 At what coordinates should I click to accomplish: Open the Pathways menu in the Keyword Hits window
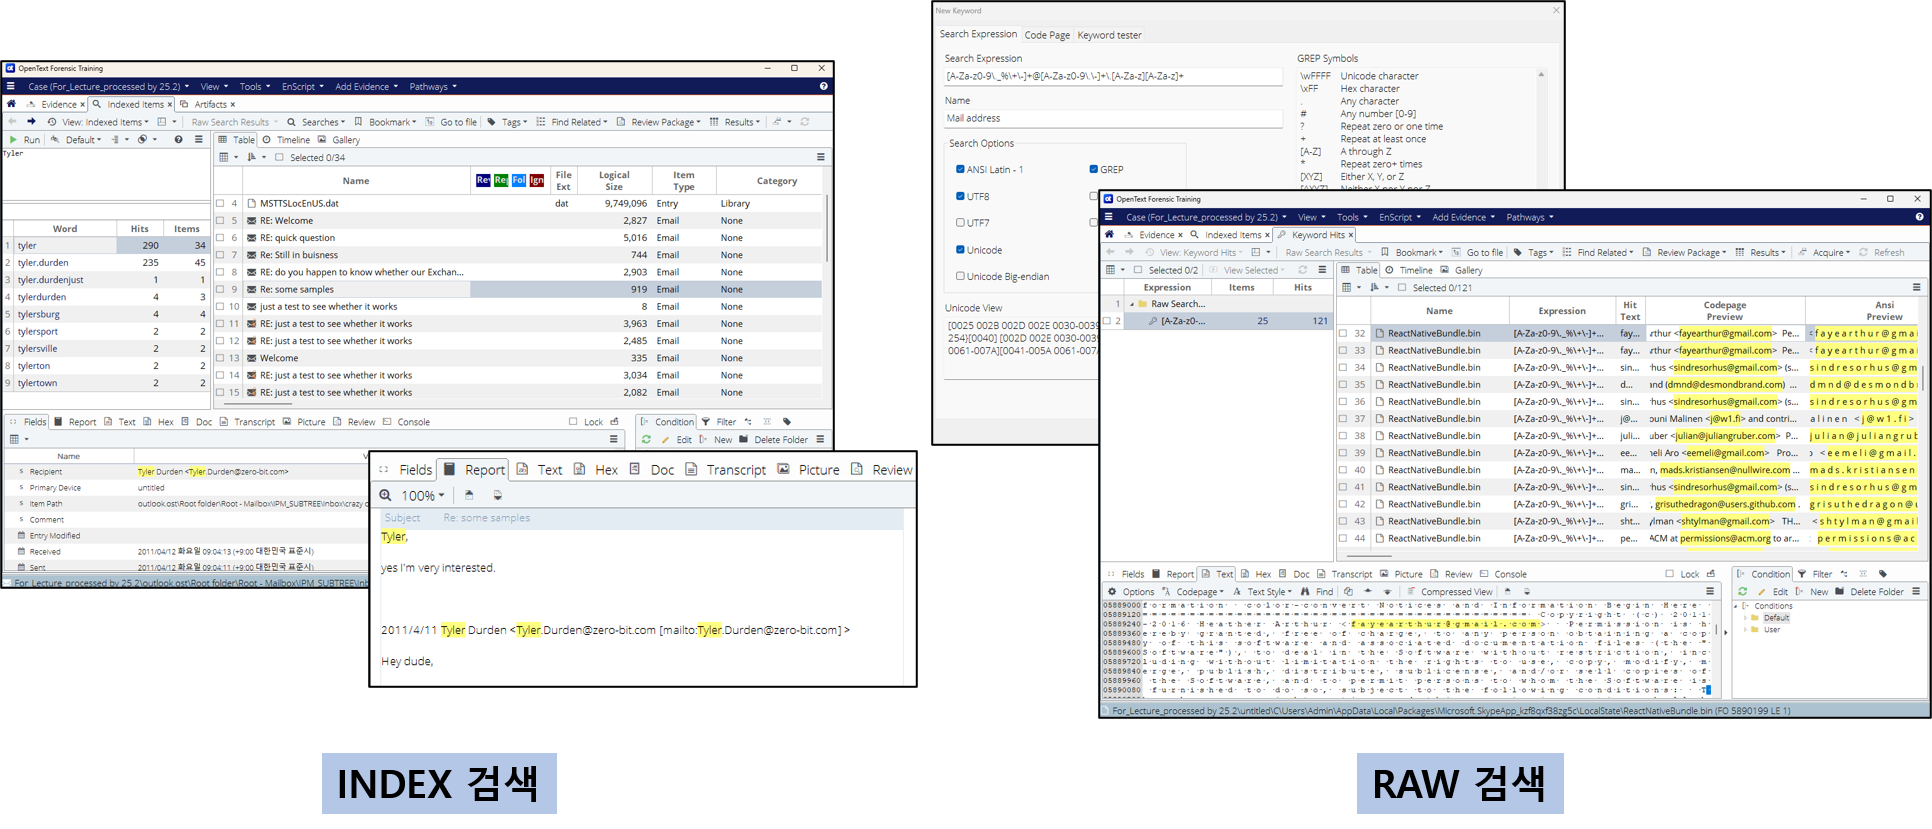point(1530,217)
